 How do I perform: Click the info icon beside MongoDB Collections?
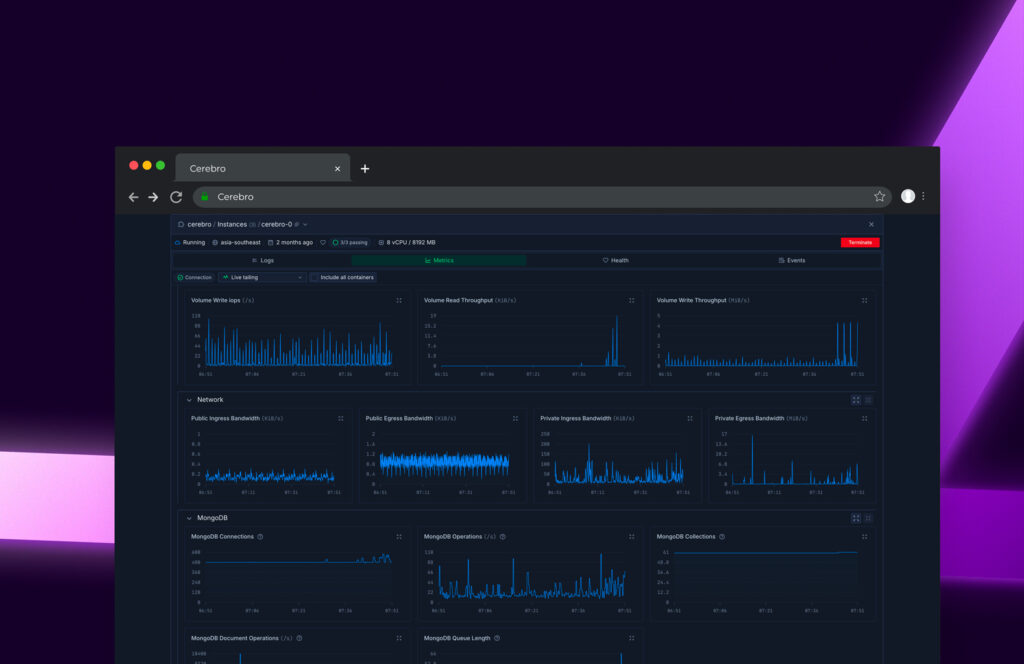coord(722,537)
